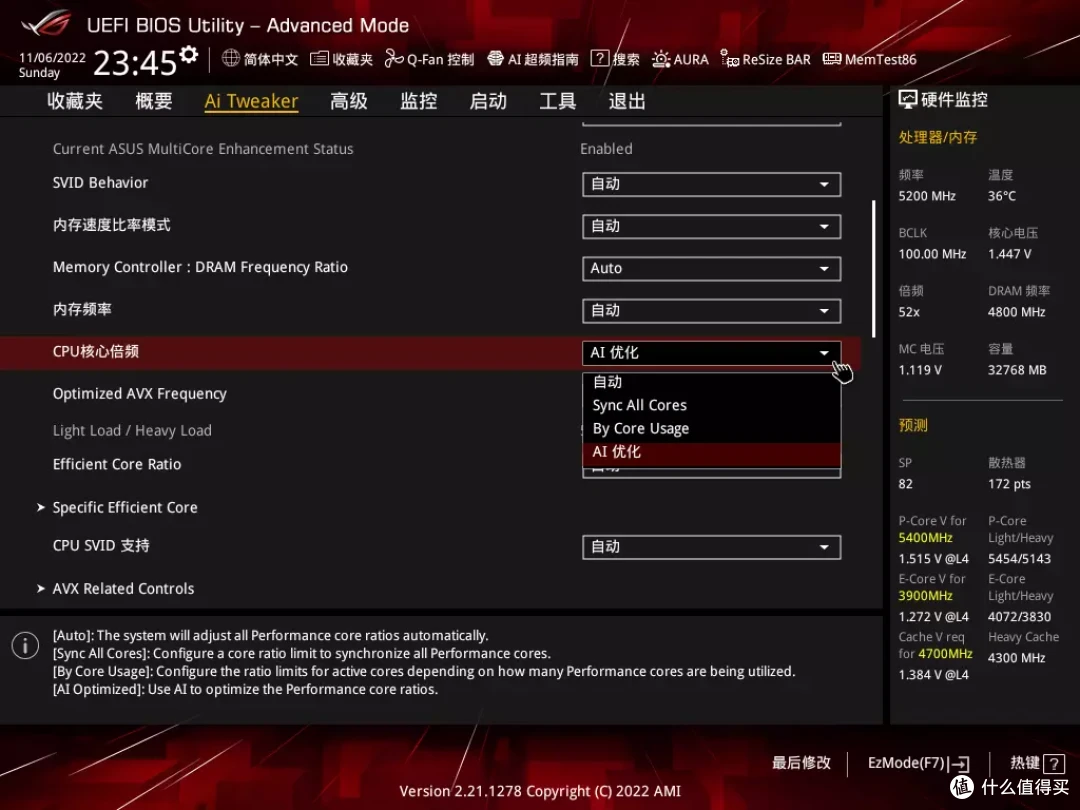Click hardware monitor icon in side panel
The image size is (1080, 810).
click(x=908, y=100)
